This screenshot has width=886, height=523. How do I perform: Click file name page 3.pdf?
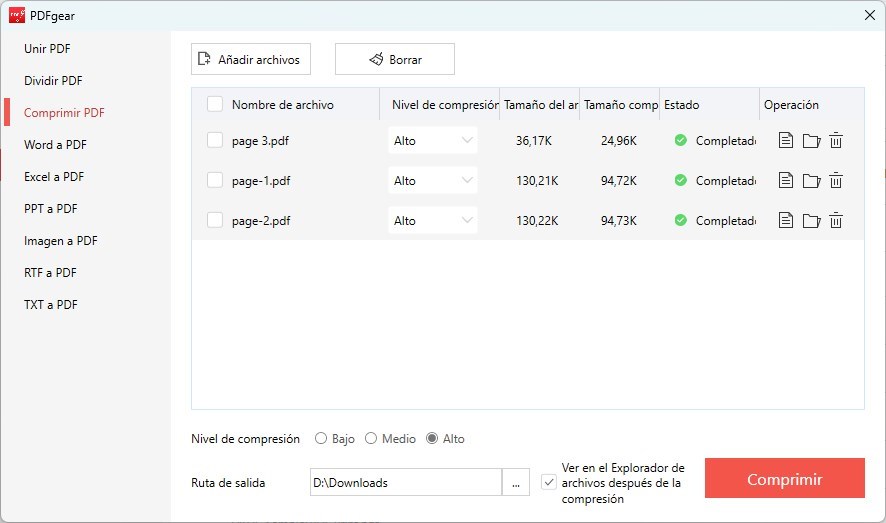click(260, 141)
